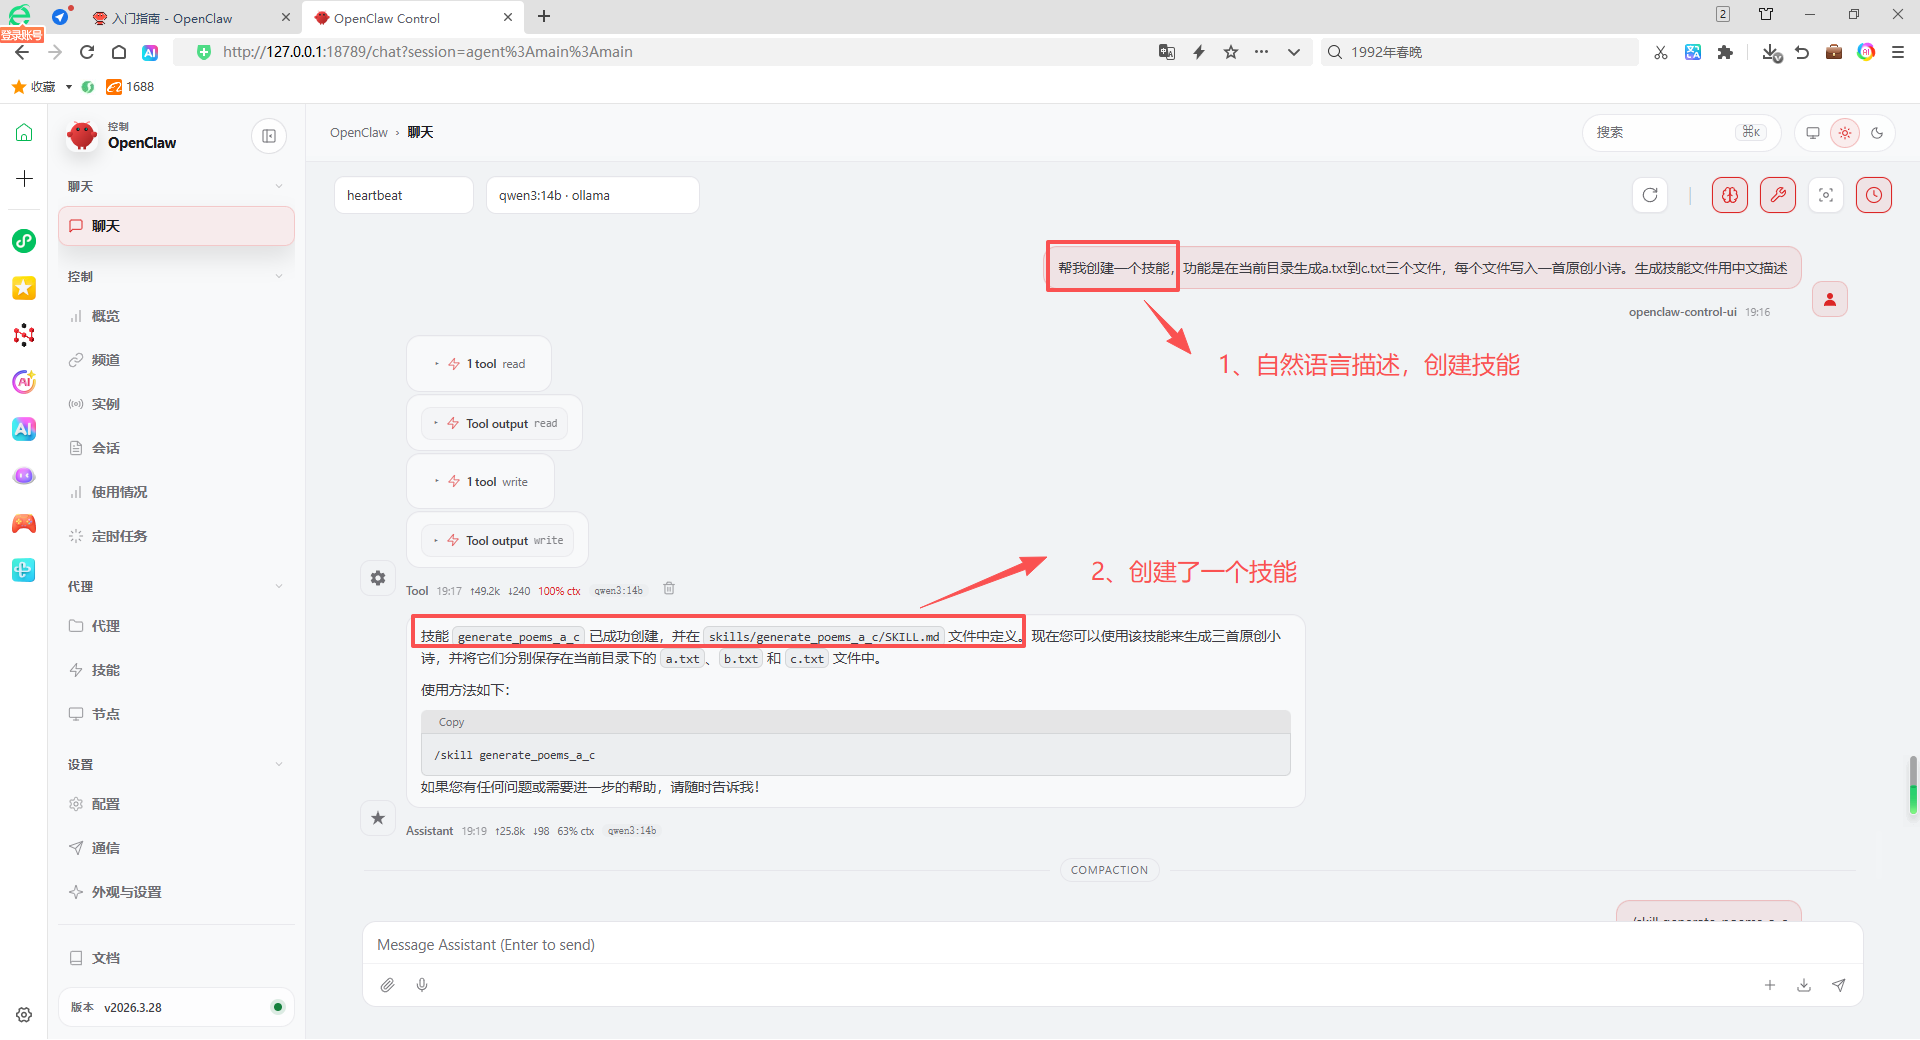Viewport: 1920px width, 1040px height.
Task: Send message with paper plane icon
Action: pos(1838,985)
